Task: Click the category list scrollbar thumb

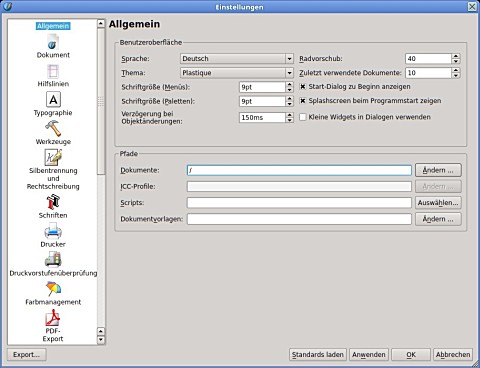Action: (x=101, y=102)
